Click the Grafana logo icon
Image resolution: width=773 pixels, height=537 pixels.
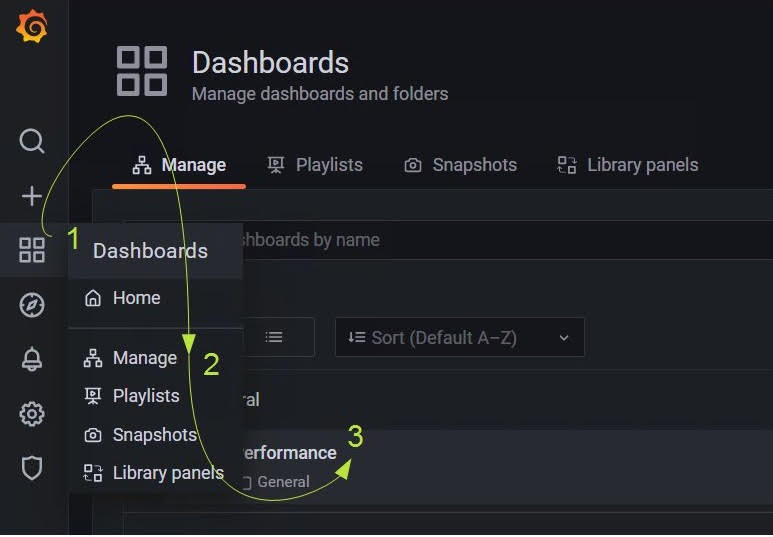[32, 26]
